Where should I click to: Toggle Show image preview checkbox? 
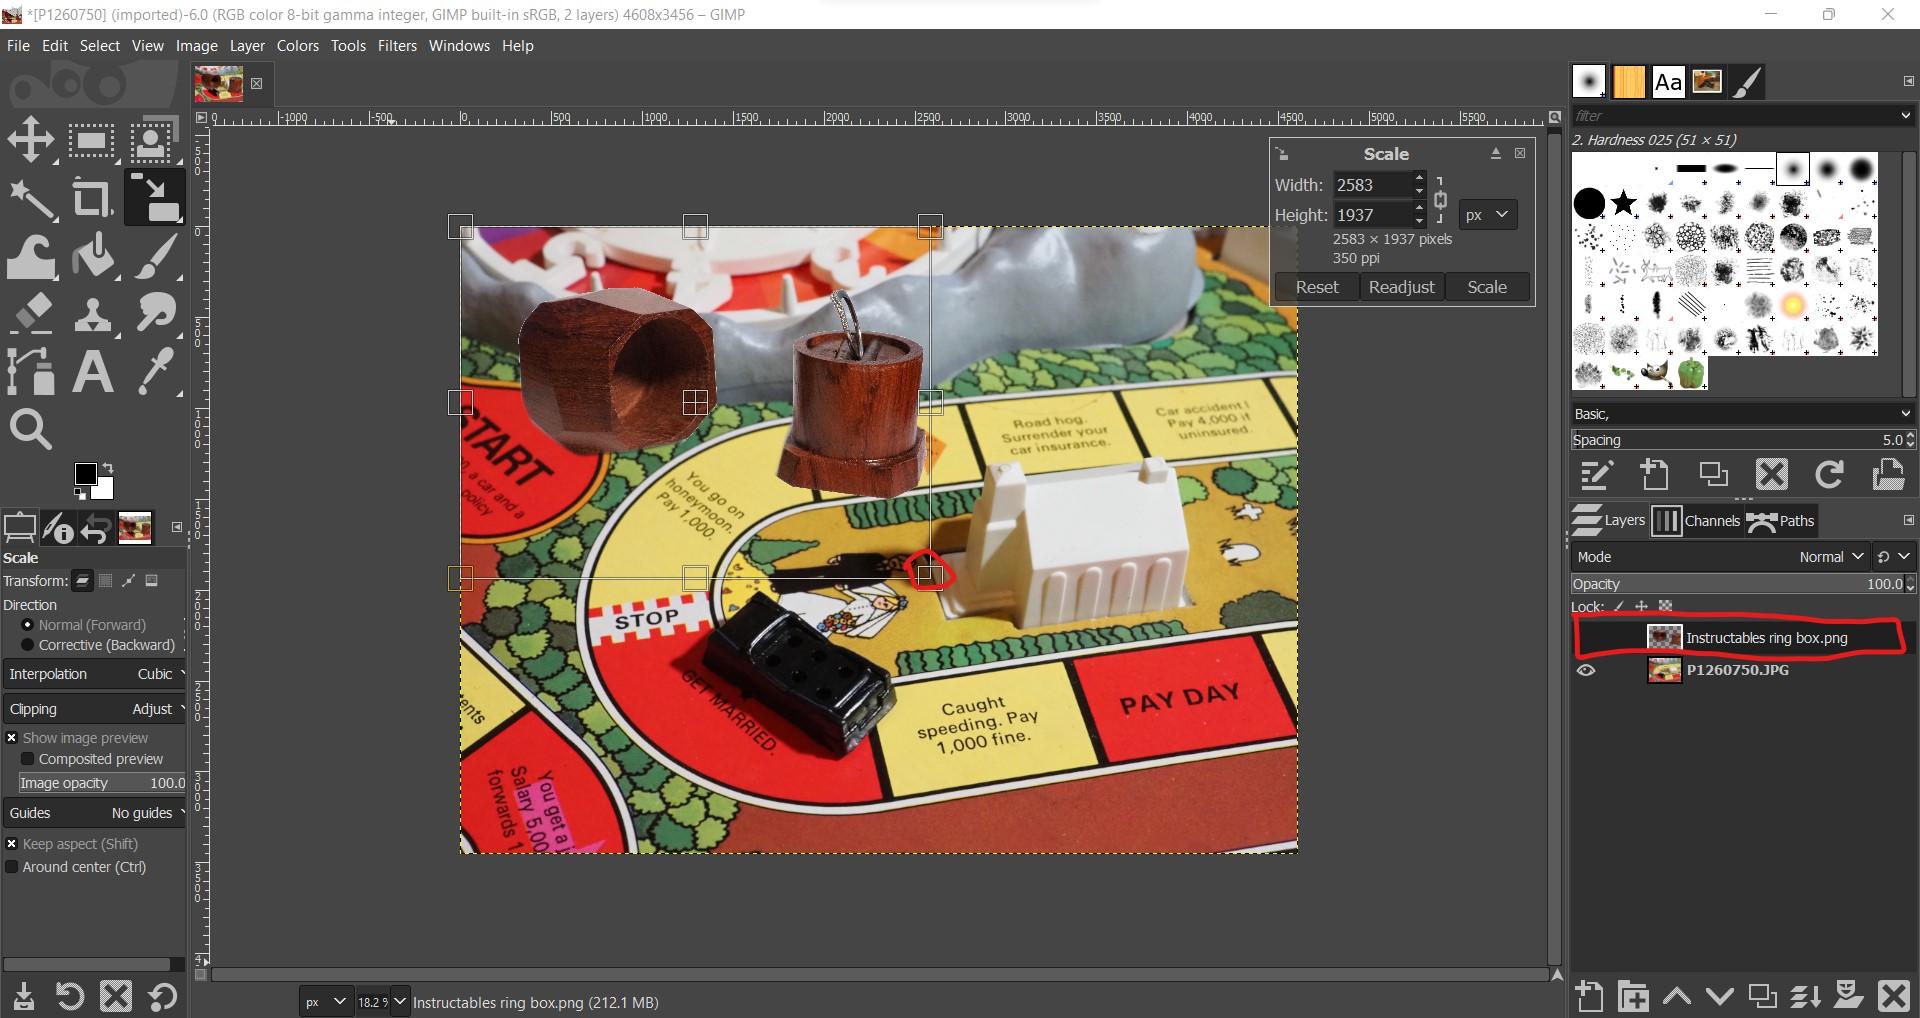pyautogui.click(x=12, y=738)
